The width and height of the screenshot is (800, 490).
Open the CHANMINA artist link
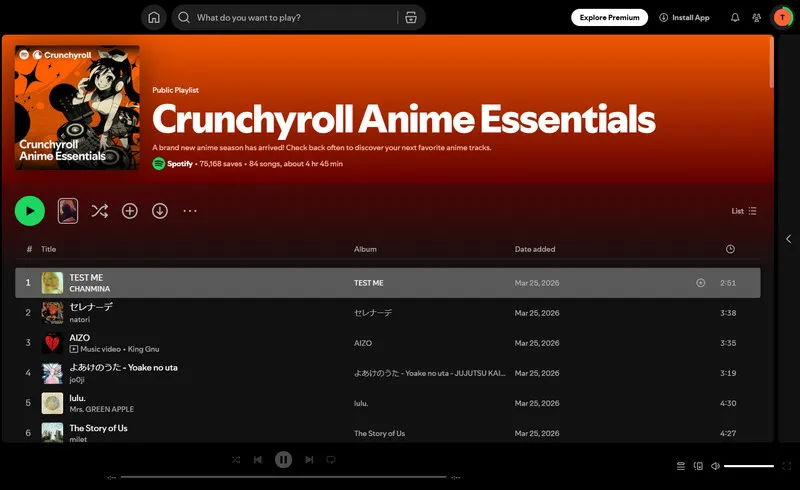(x=90, y=289)
